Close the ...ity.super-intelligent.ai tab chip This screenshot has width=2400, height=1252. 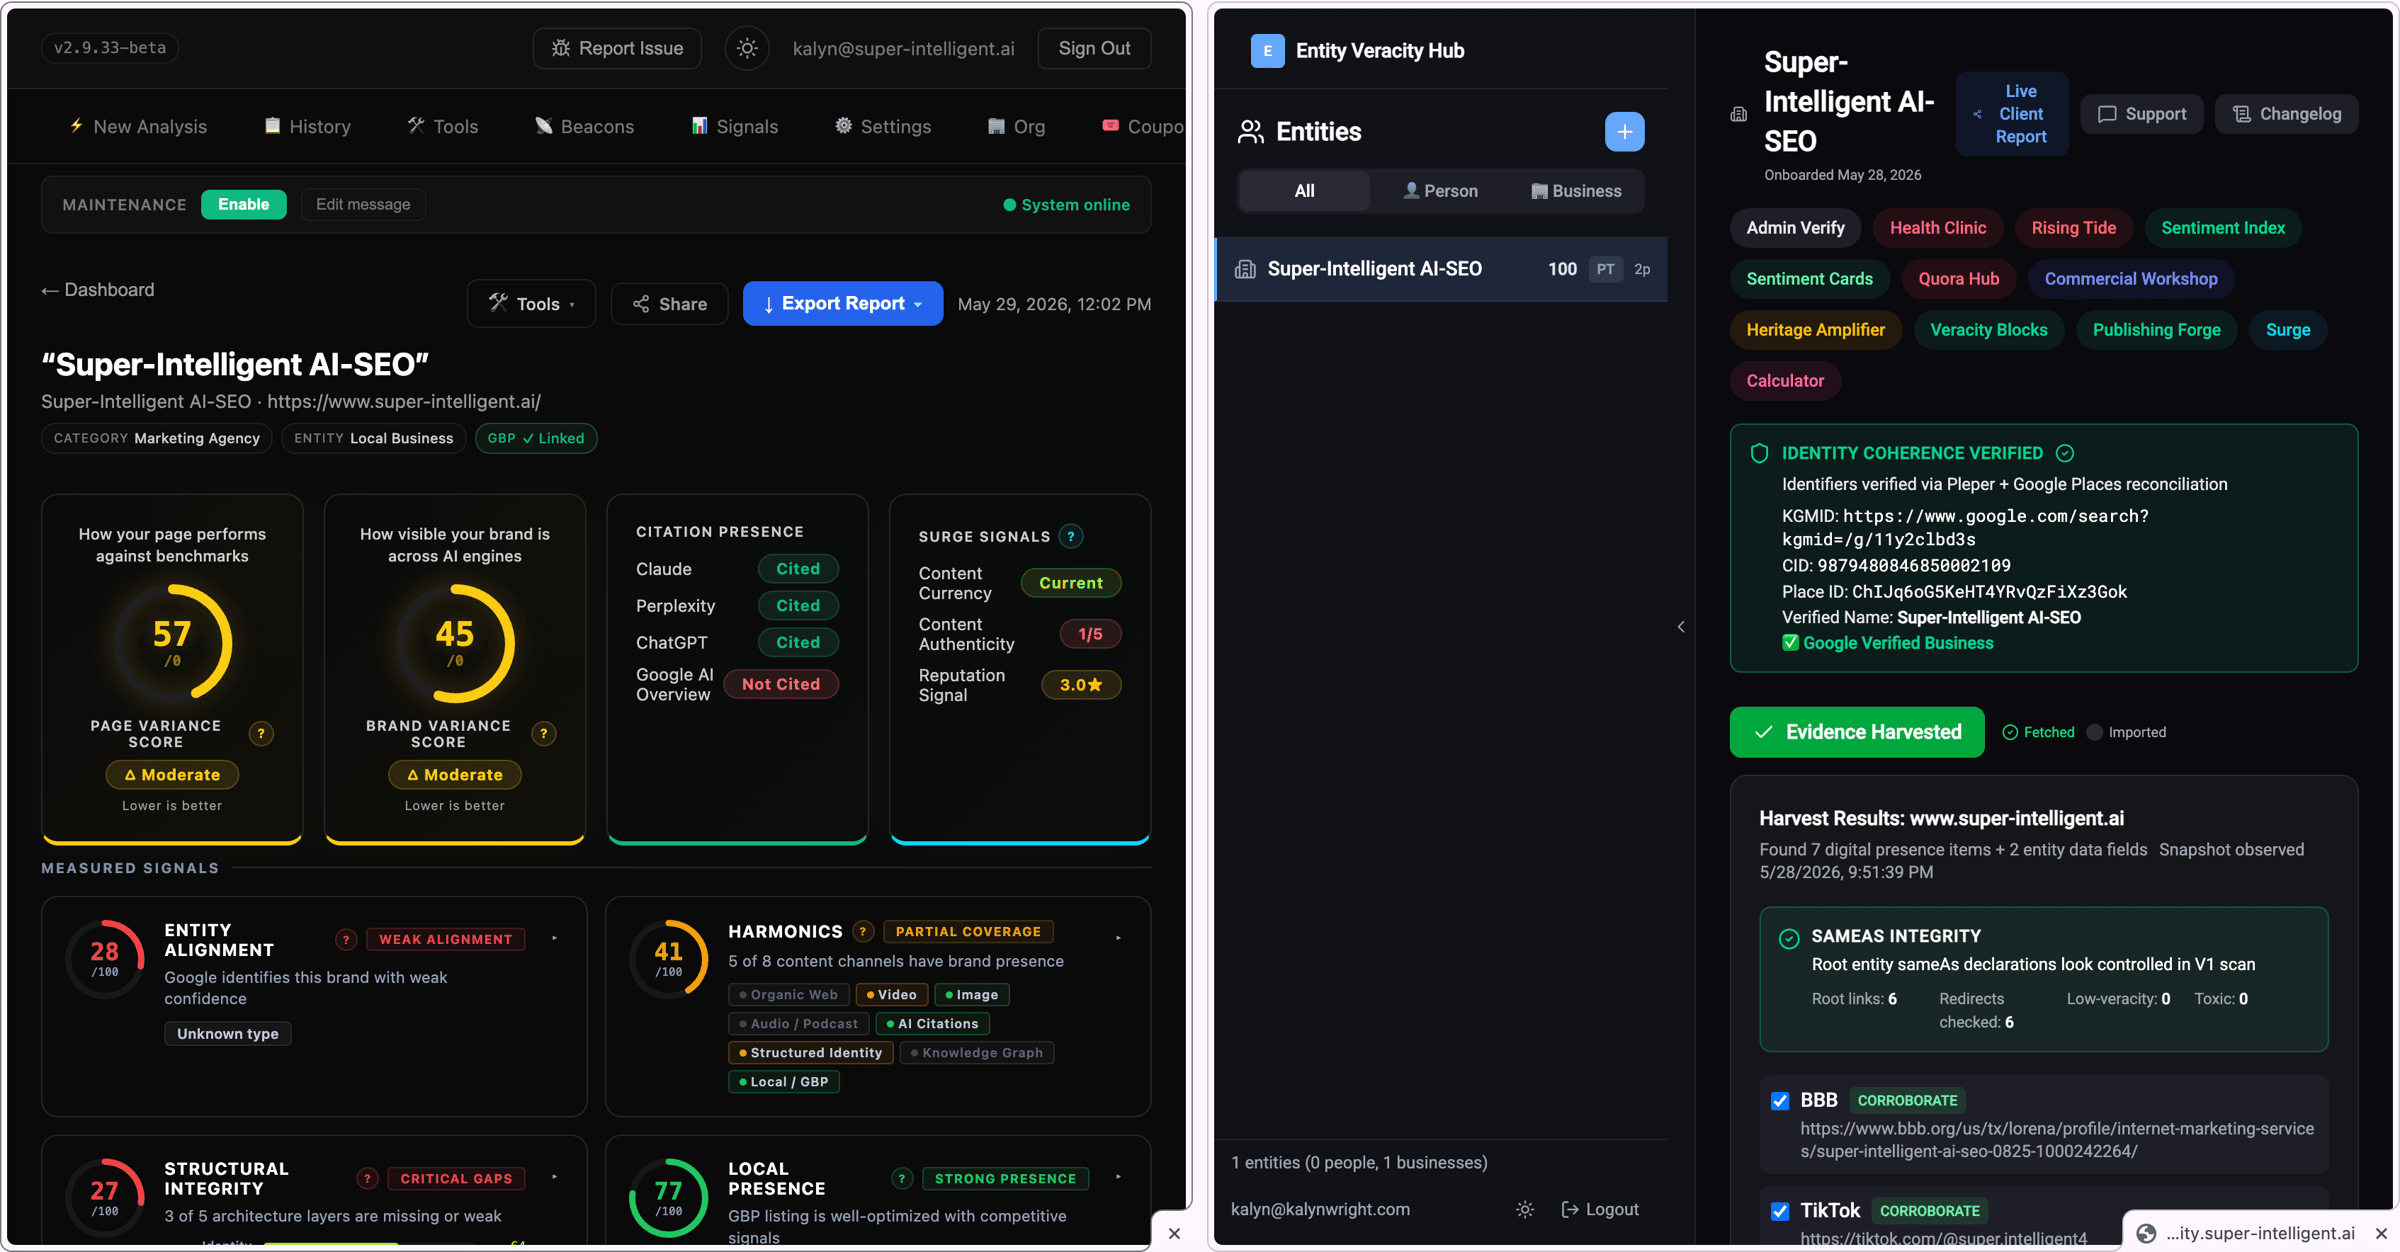pos(2380,1233)
